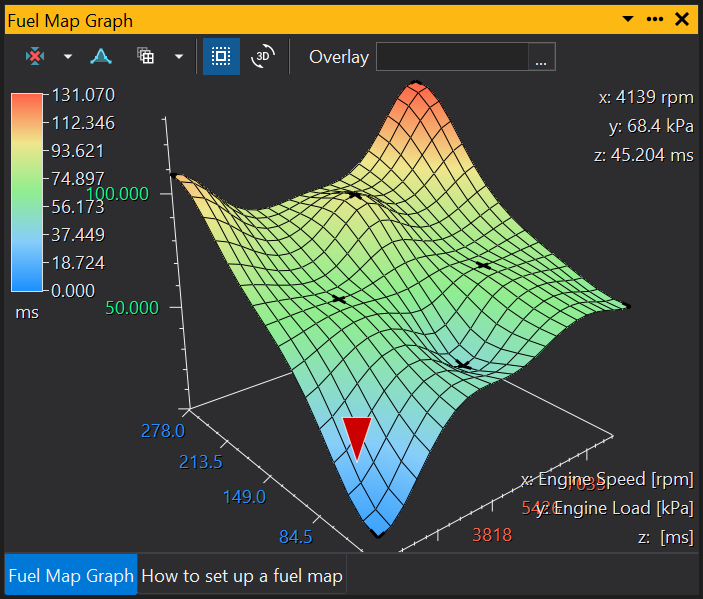Click the color gradient legend bar
703x599 pixels.
coord(26,192)
